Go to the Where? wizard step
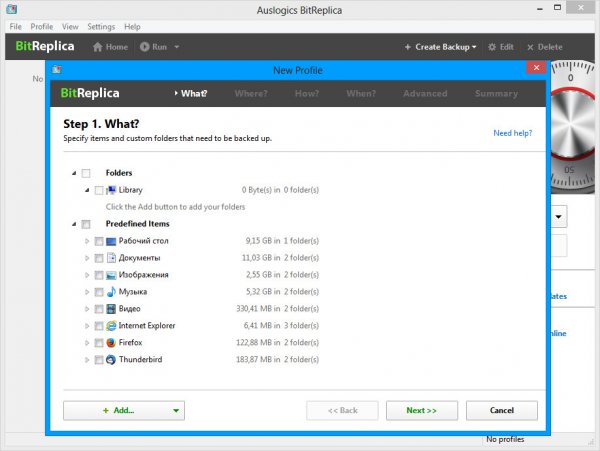 click(x=251, y=93)
